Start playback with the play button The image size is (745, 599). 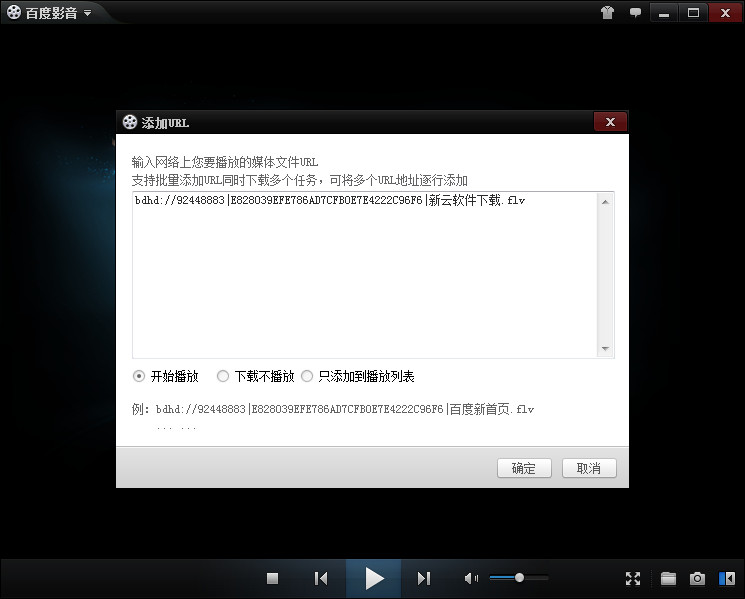pyautogui.click(x=374, y=578)
